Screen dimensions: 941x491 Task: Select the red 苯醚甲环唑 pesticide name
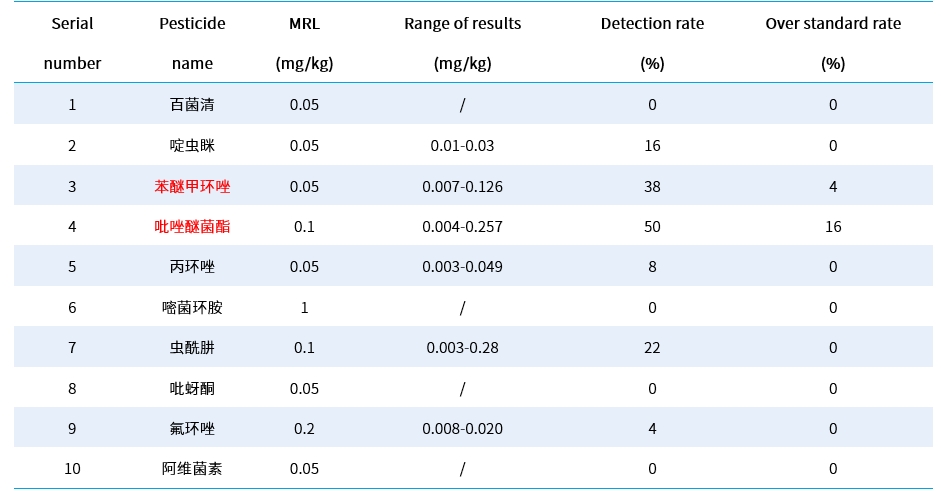point(192,186)
